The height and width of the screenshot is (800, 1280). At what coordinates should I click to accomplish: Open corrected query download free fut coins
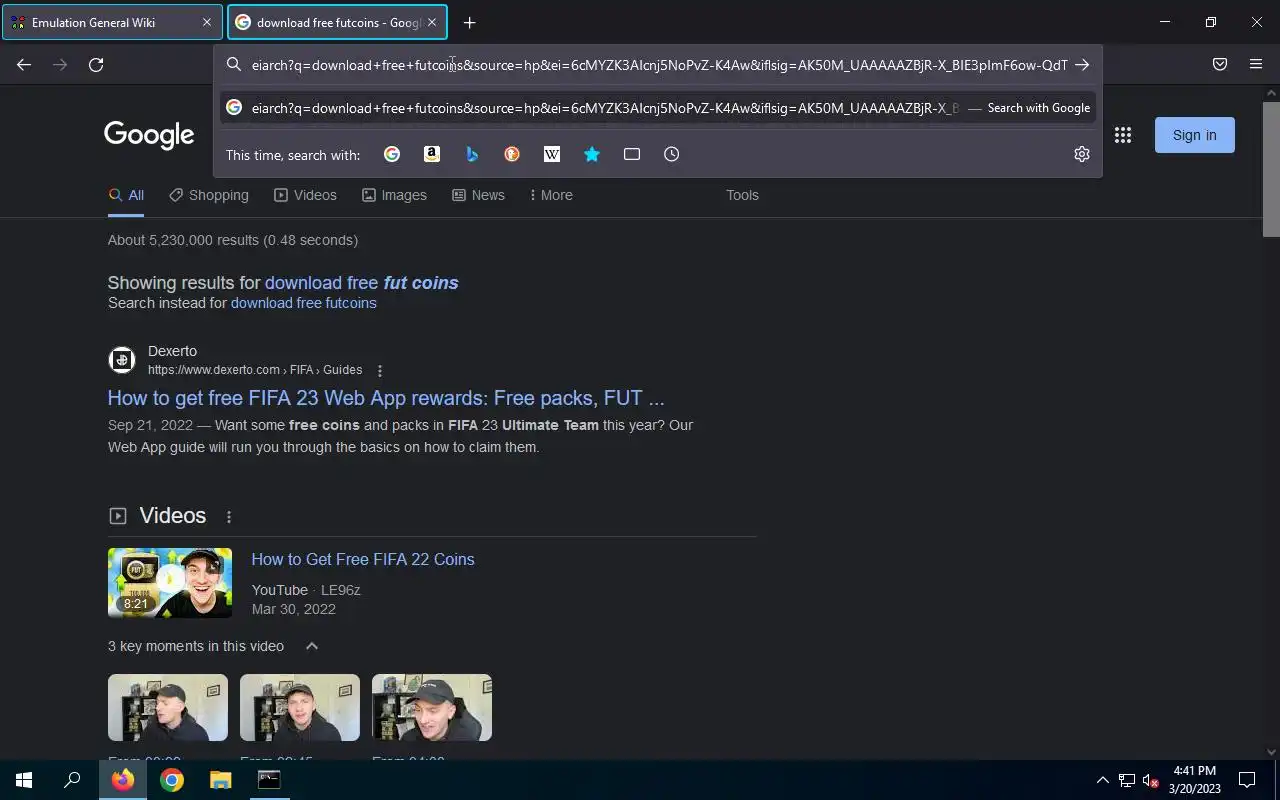tap(362, 283)
